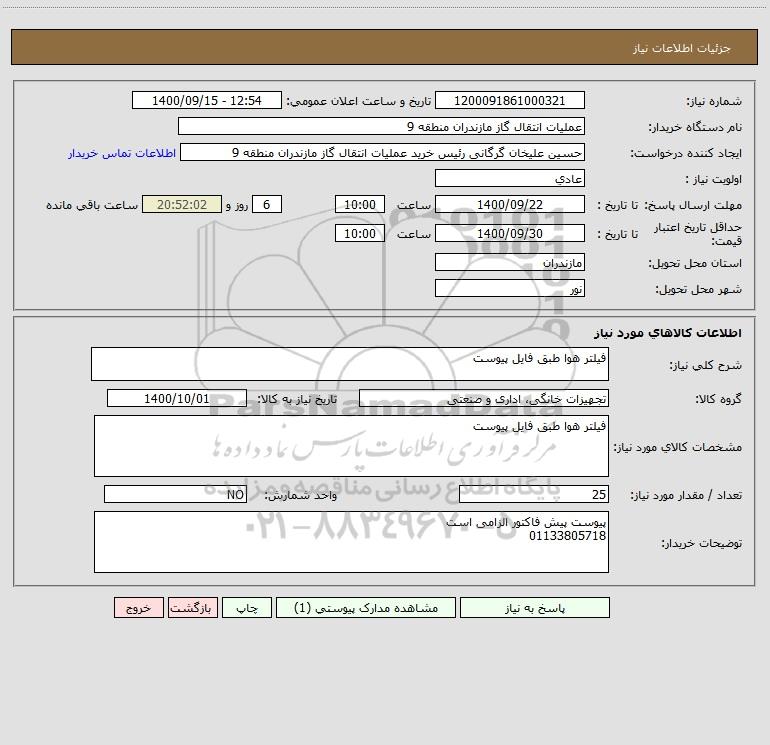
Task: Open 'مشاهده مدارک پیوستی (1)' attachments button
Action: coord(366,607)
